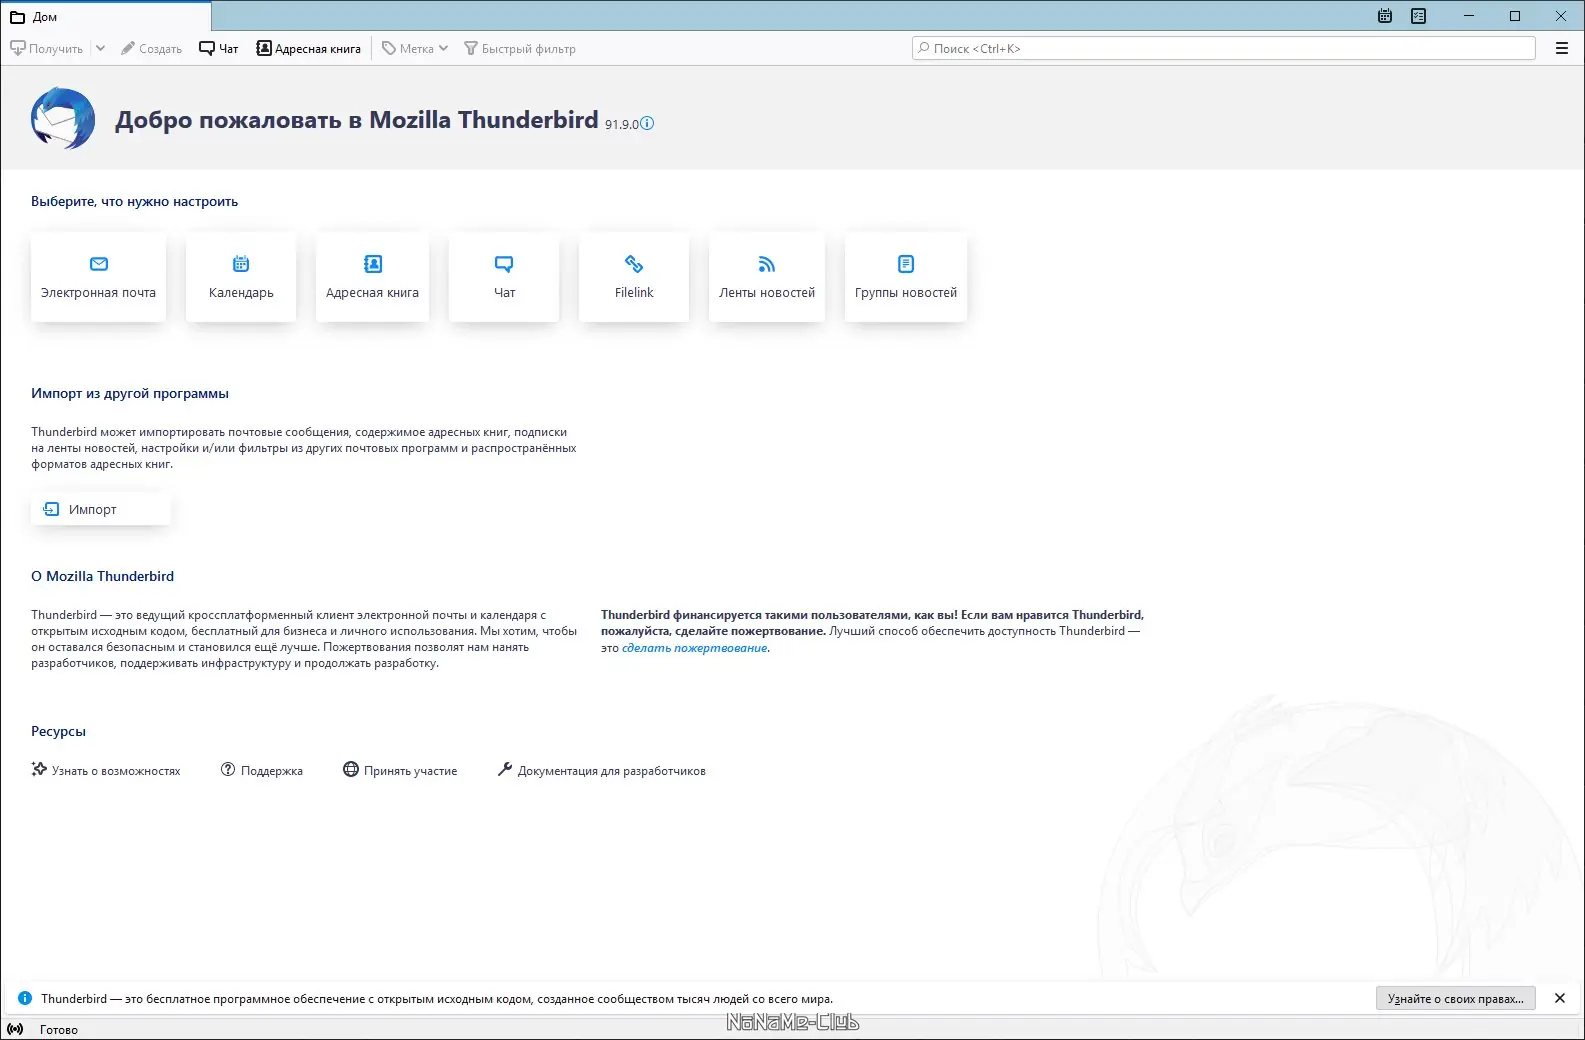Click the Получить toolbar button
This screenshot has width=1585, height=1040.
(x=47, y=48)
